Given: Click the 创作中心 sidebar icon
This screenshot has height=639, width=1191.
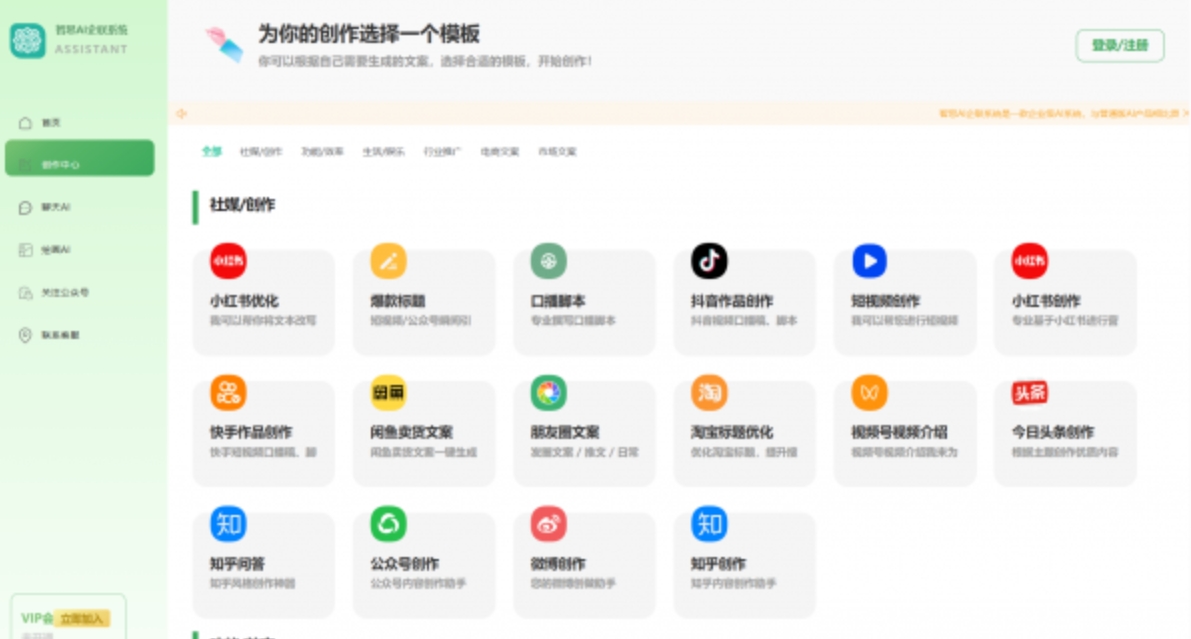Looking at the screenshot, I should 25,164.
